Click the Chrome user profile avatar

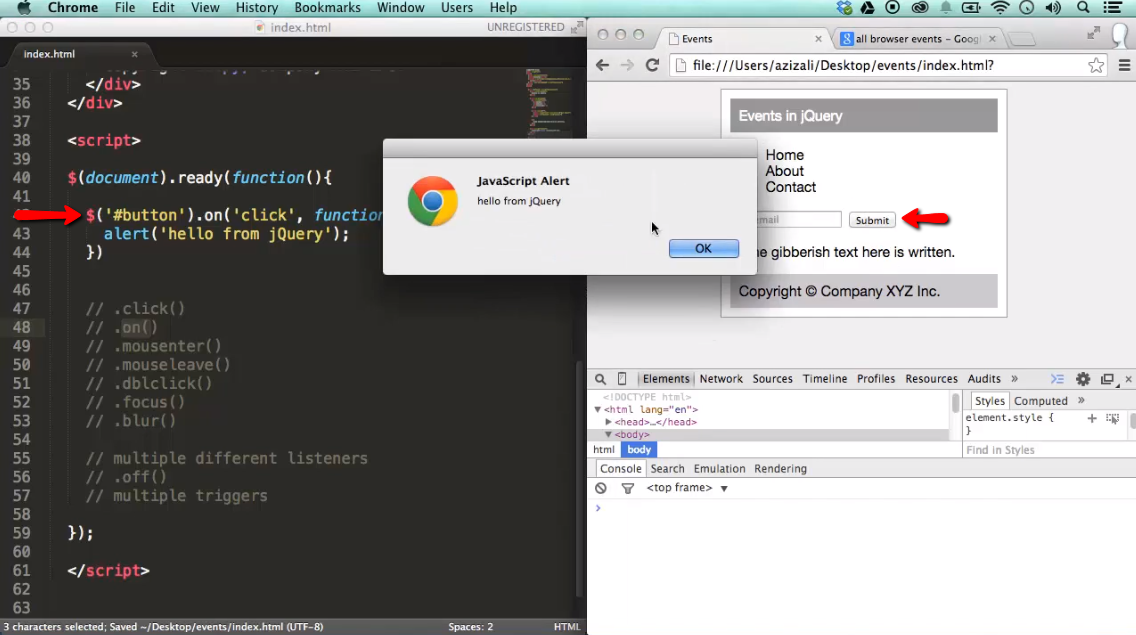tap(1120, 33)
